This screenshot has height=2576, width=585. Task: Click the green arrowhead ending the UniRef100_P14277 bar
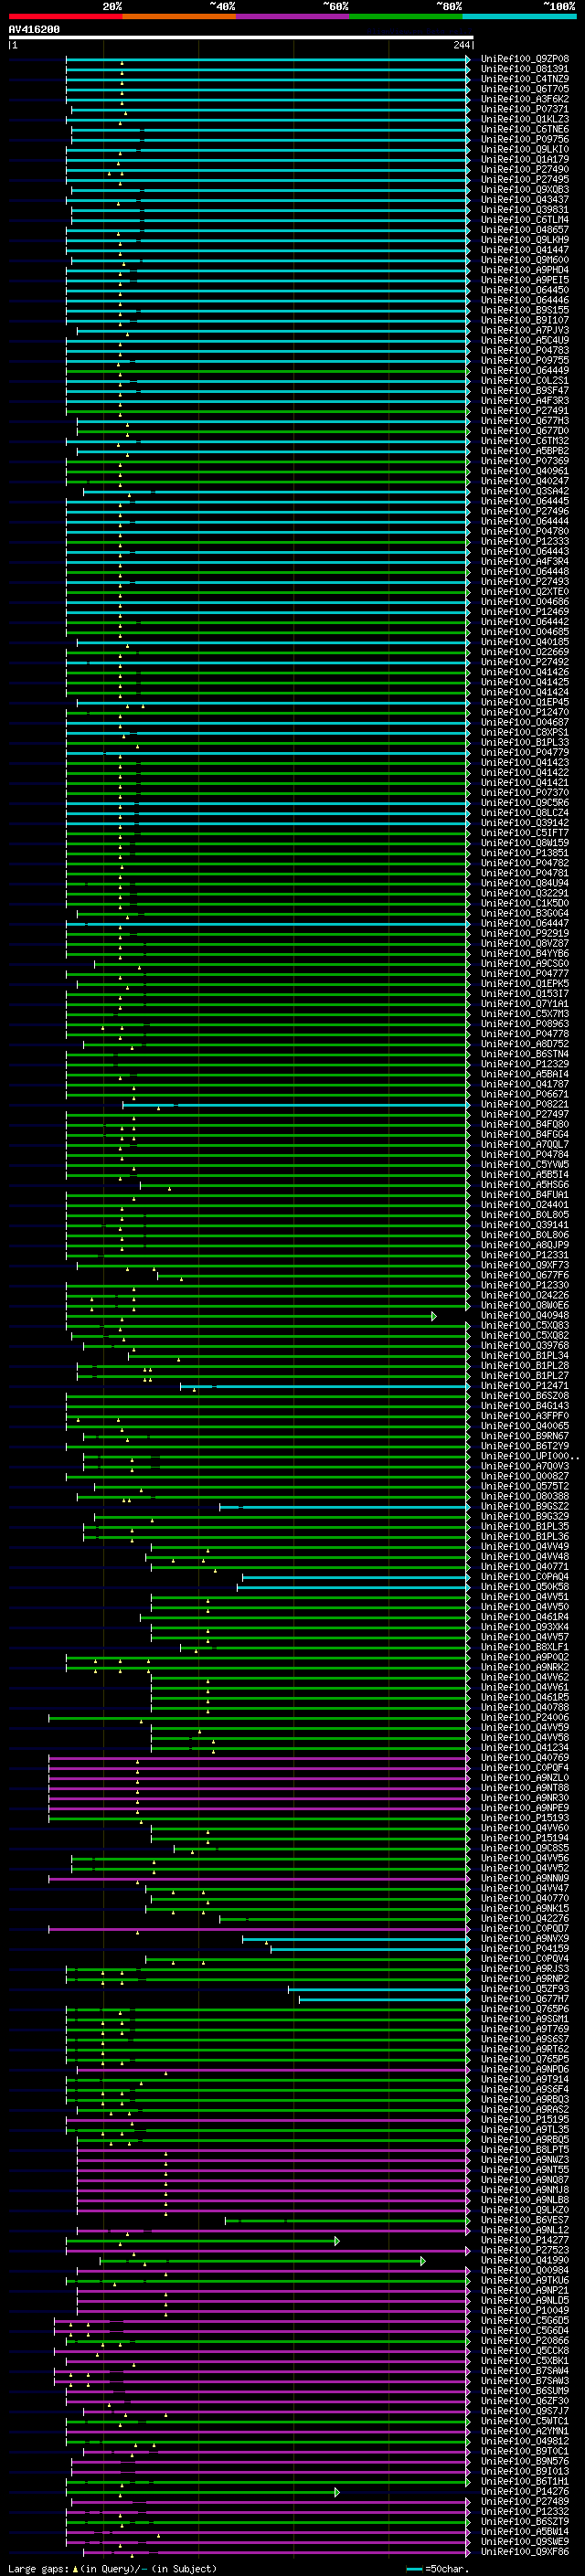coord(337,2241)
